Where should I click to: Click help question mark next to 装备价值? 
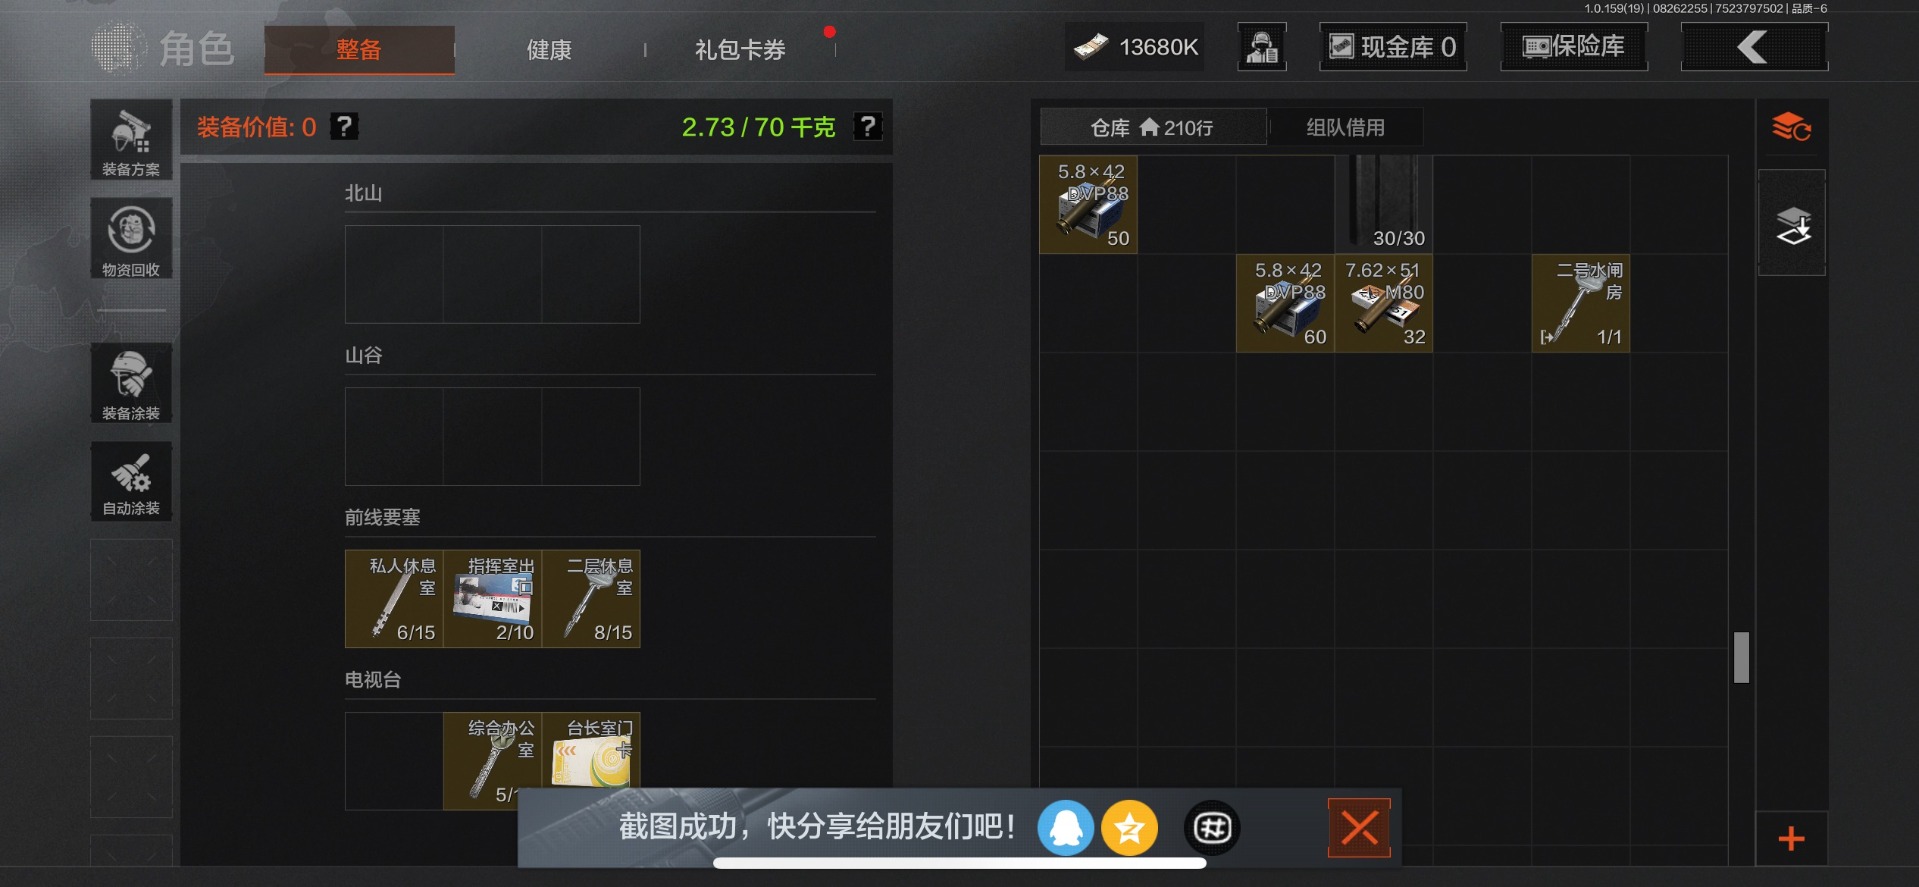tap(344, 126)
